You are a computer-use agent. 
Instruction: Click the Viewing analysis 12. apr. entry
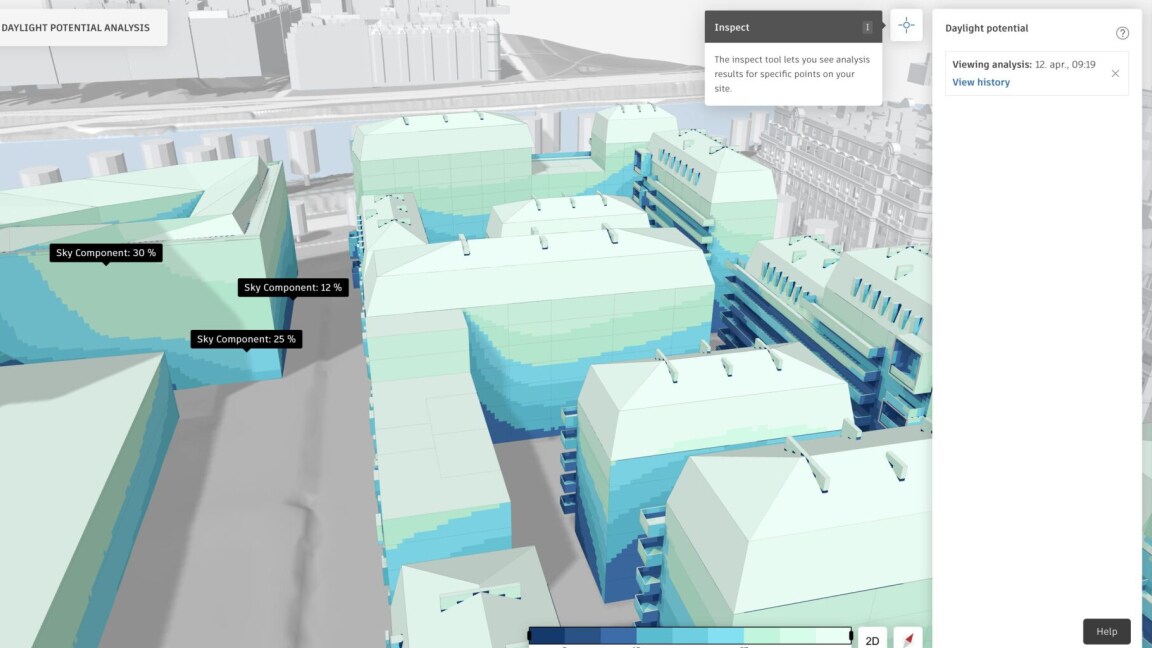(x=1023, y=65)
